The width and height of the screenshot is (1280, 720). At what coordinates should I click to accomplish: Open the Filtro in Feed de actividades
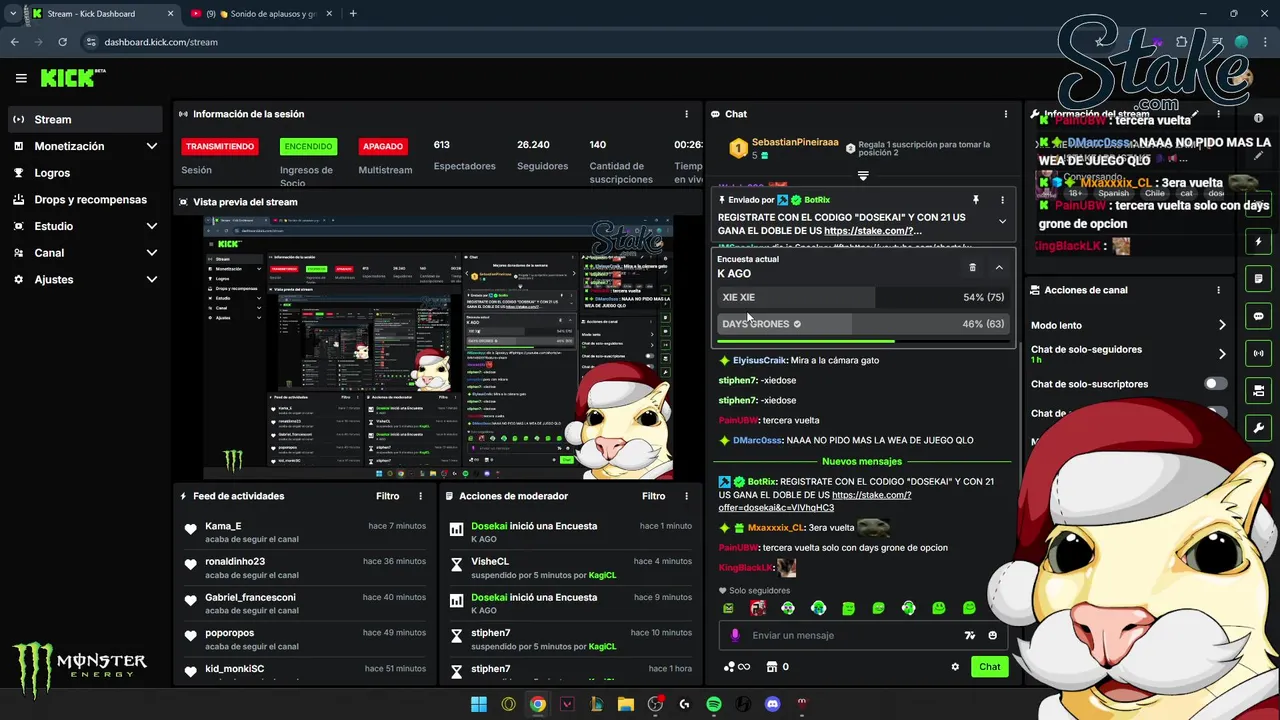(x=388, y=496)
